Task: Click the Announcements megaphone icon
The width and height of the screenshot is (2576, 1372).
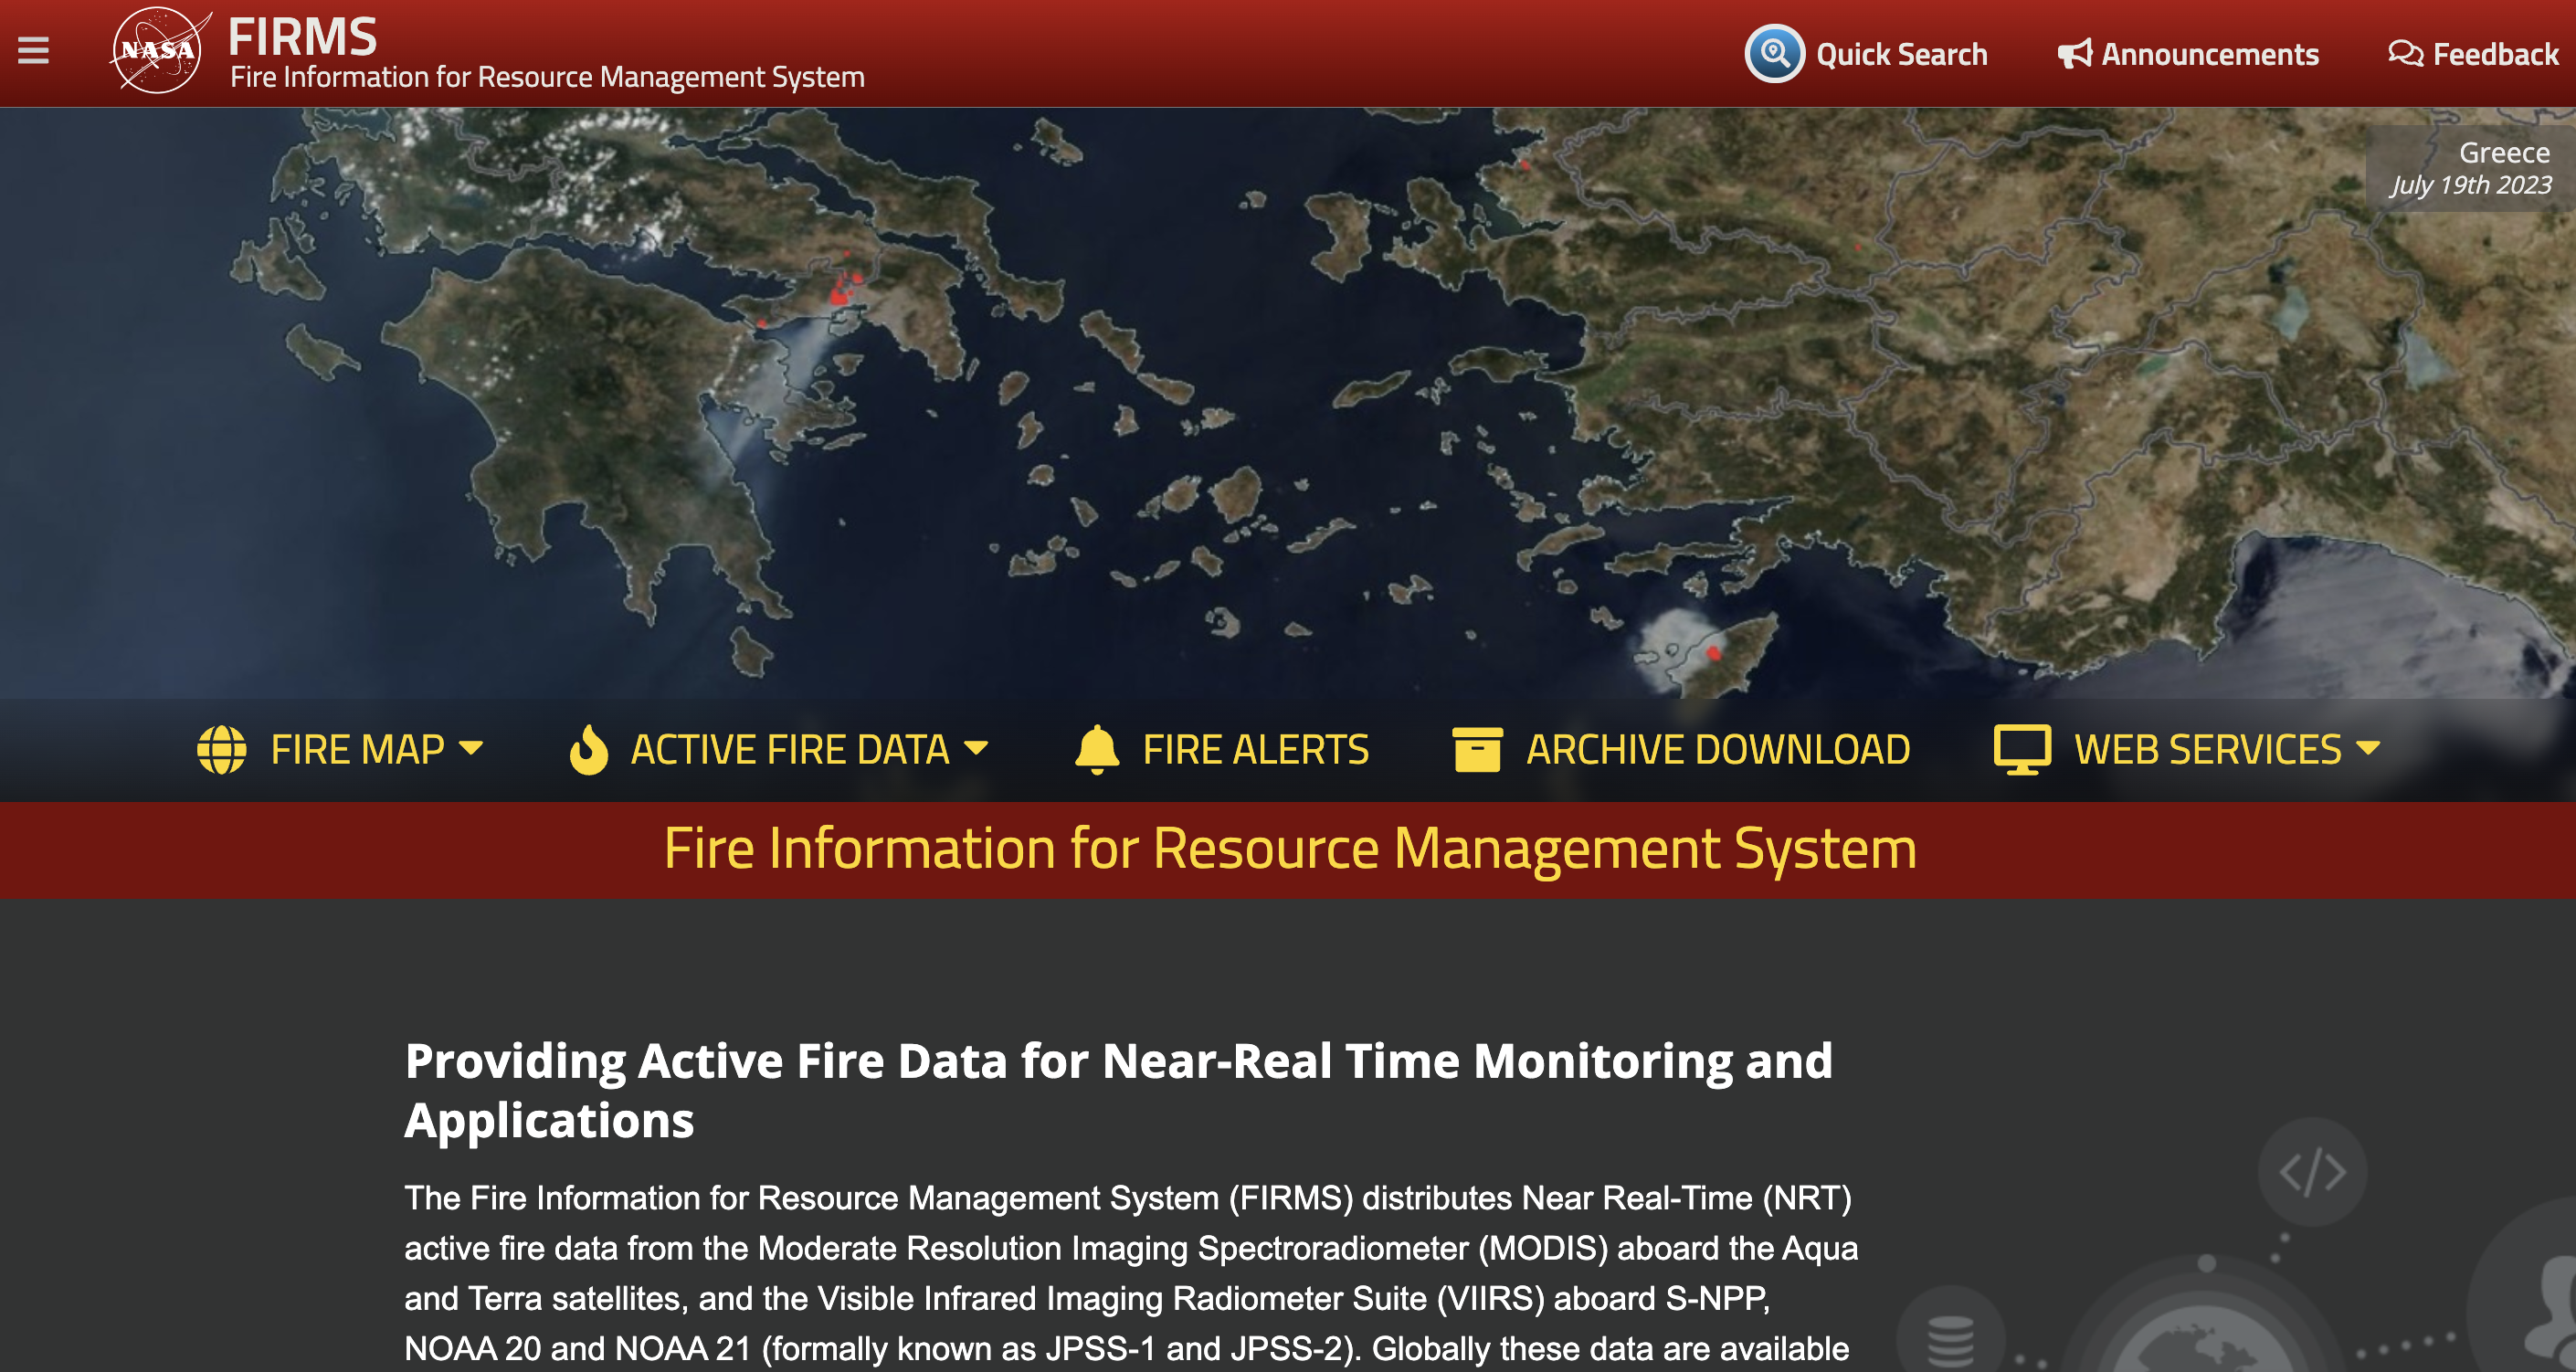Action: [x=2074, y=54]
